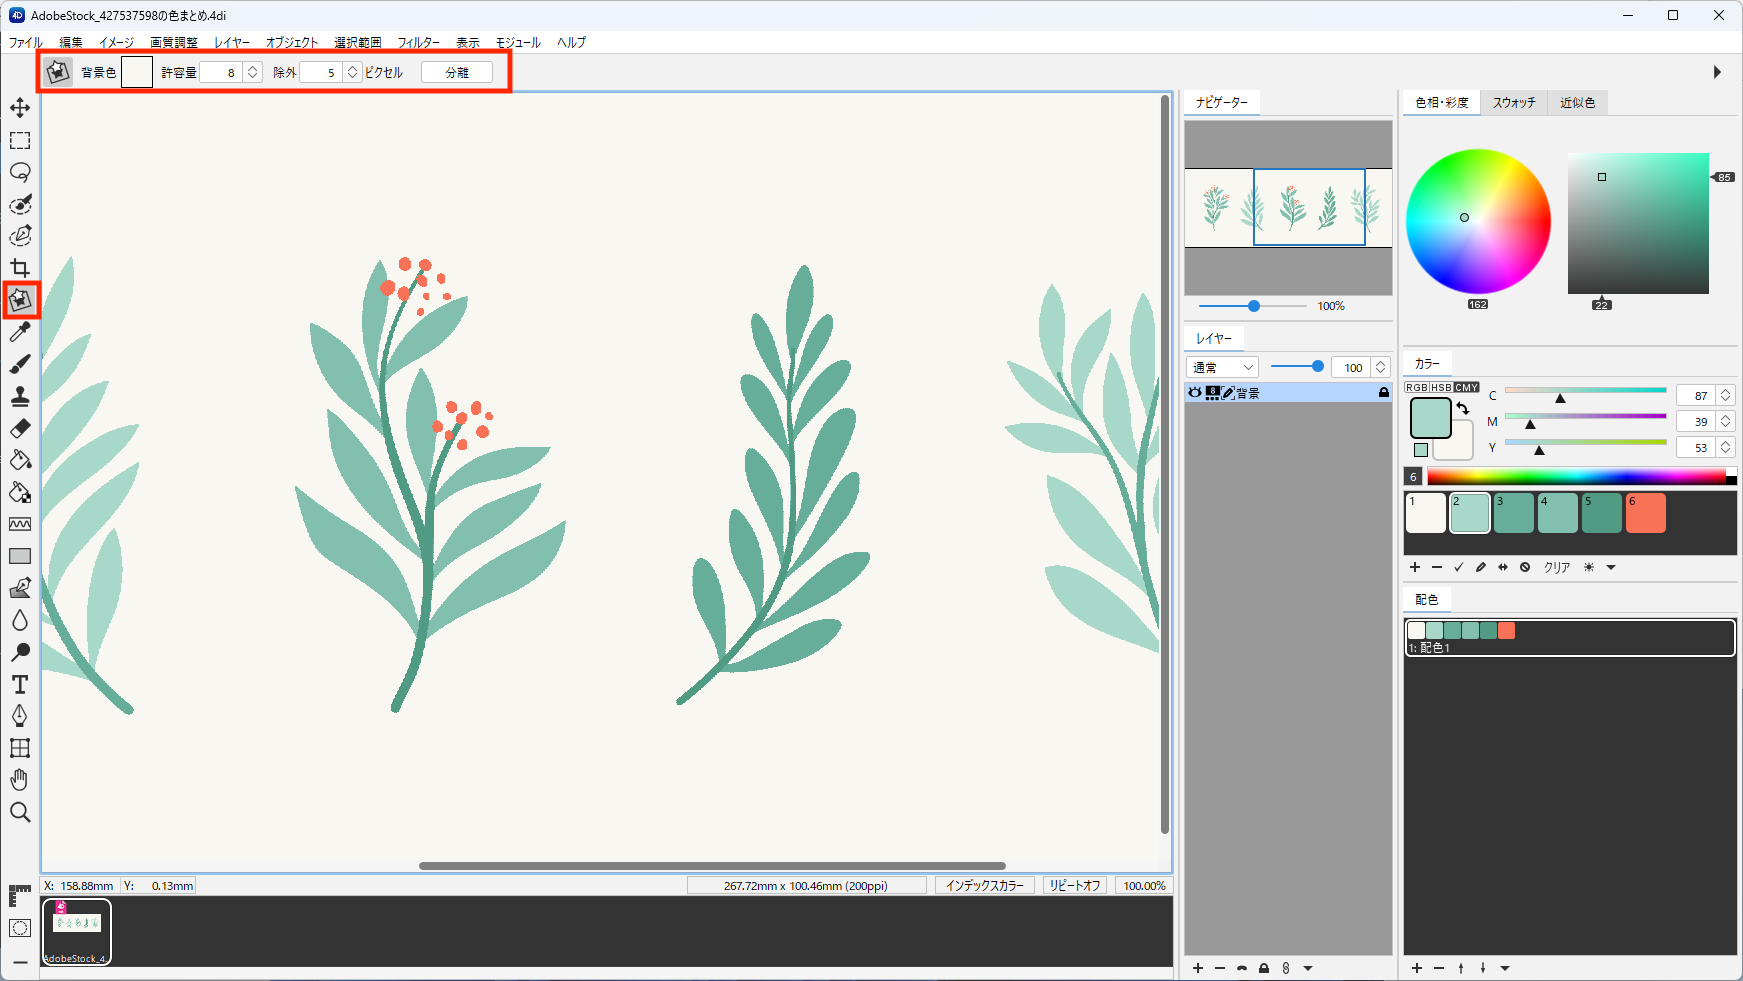Select the rectangular marquee selection tool
The height and width of the screenshot is (981, 1743).
tap(20, 140)
